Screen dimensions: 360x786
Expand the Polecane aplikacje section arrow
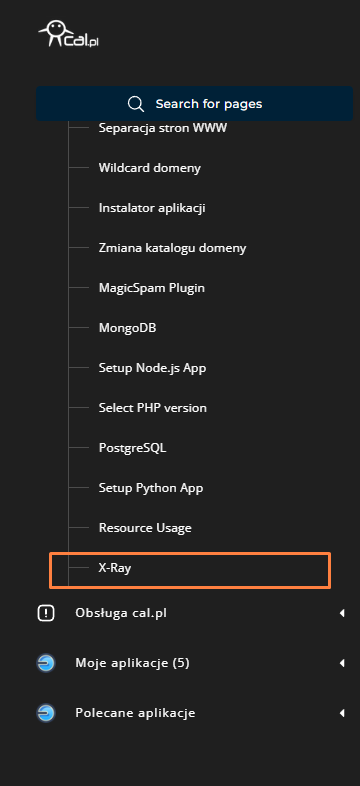[342, 713]
